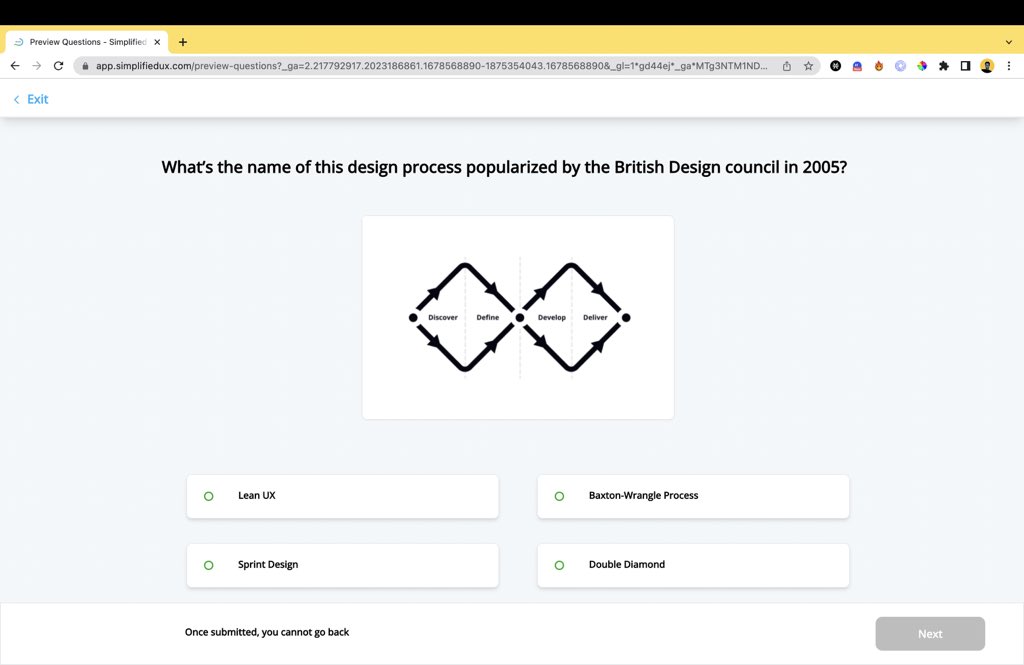Click the colorful pinwheel extension icon
Viewport: 1024px width, 665px height.
[x=922, y=65]
